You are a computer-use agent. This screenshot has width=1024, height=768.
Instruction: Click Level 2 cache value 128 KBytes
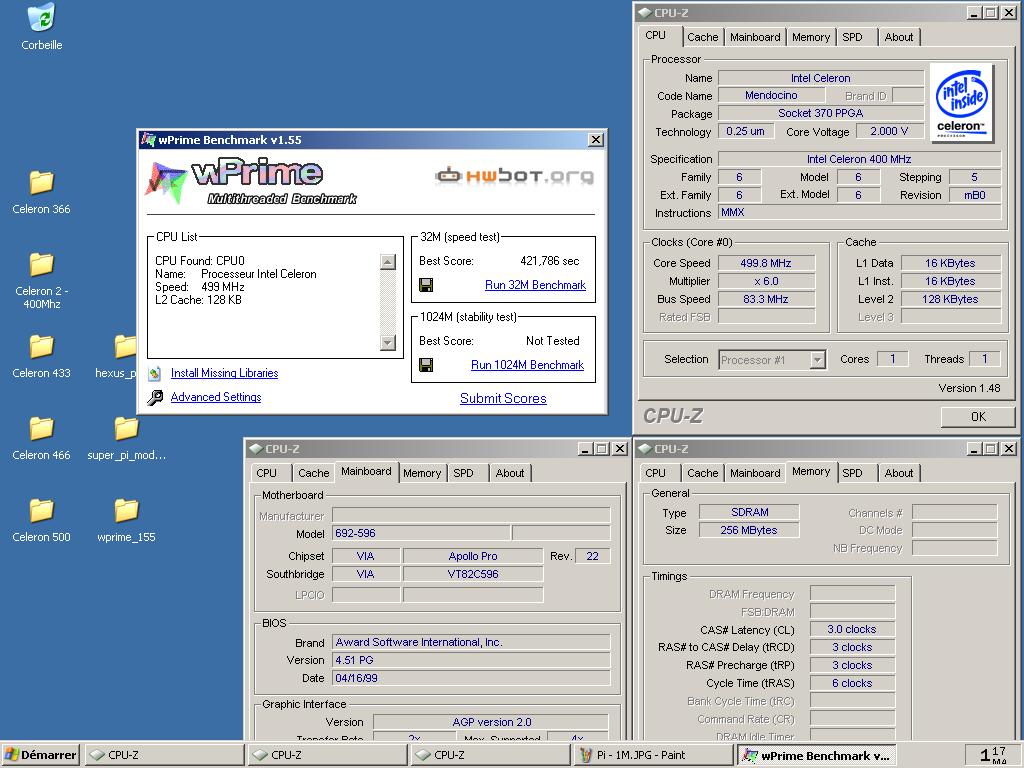(x=950, y=299)
